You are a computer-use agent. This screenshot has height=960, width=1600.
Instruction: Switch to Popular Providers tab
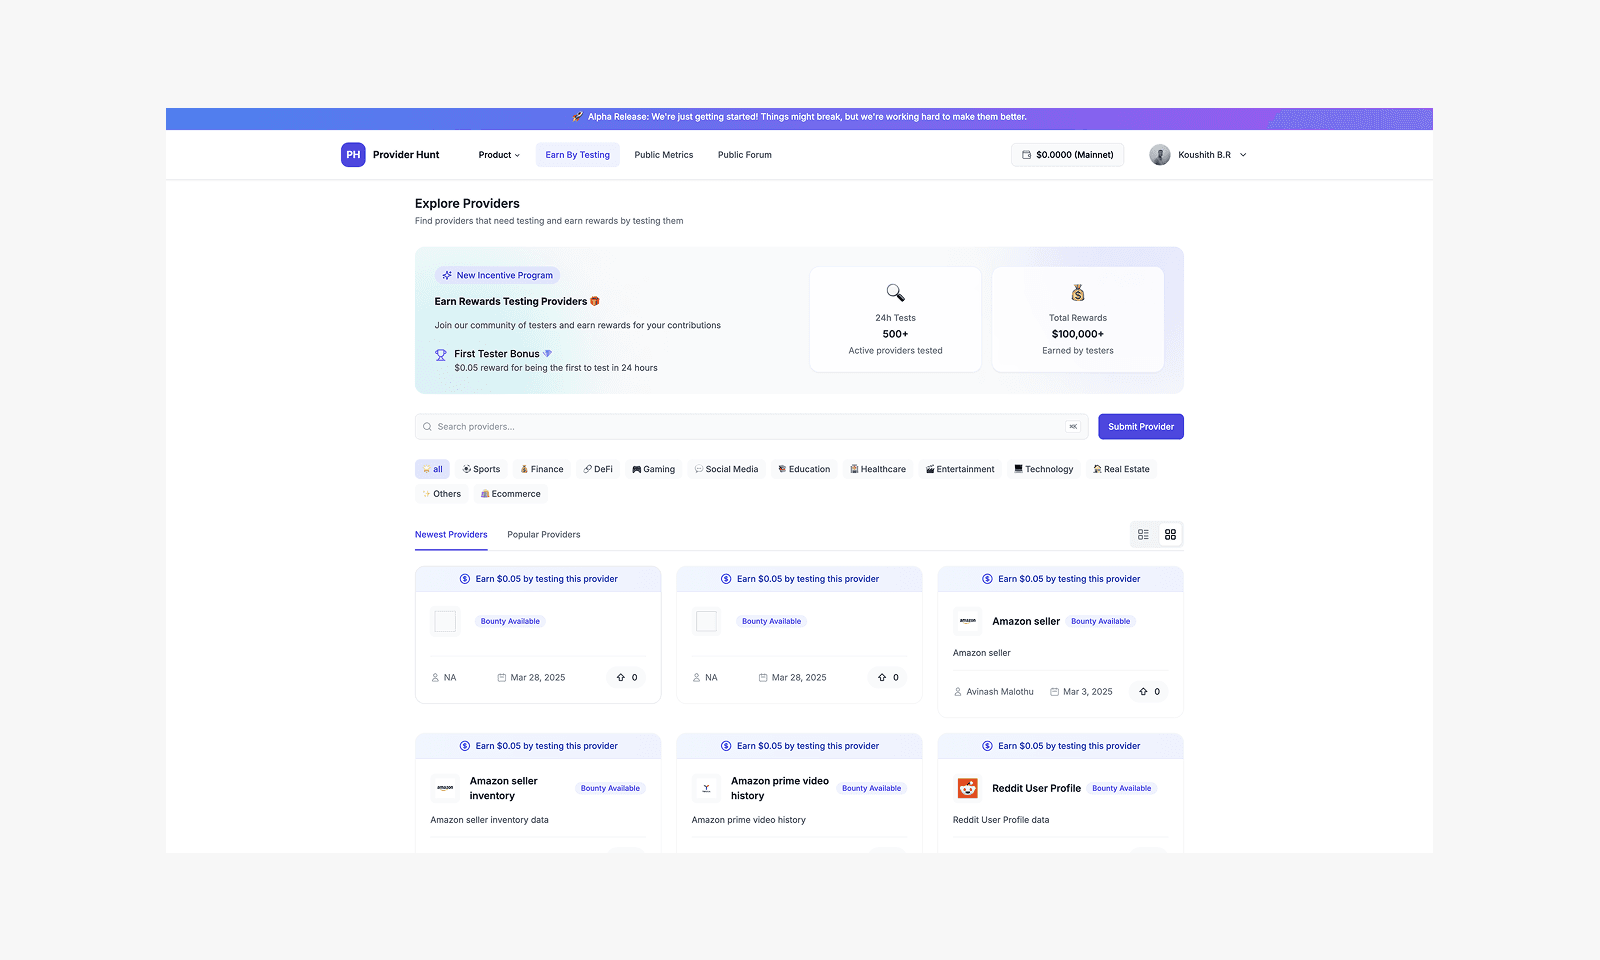pyautogui.click(x=543, y=535)
